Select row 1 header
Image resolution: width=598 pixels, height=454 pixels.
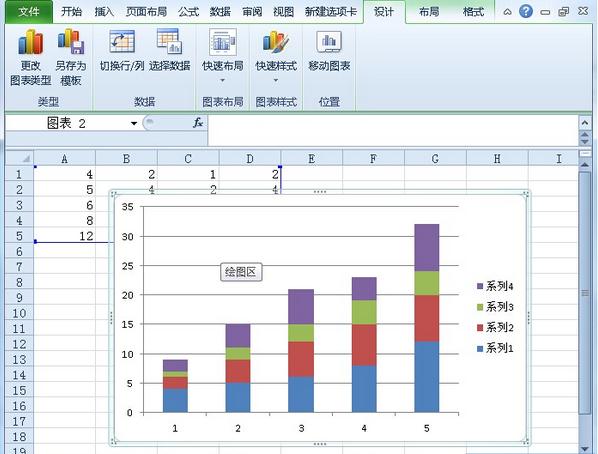pos(19,174)
